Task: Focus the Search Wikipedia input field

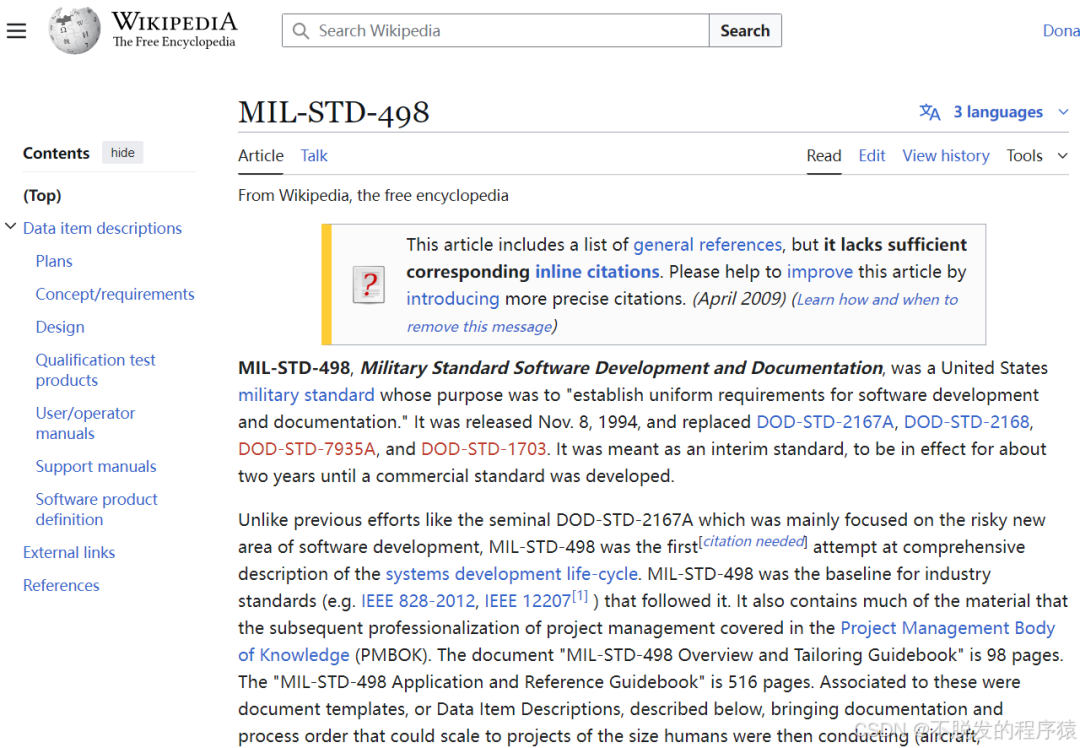Action: [496, 30]
